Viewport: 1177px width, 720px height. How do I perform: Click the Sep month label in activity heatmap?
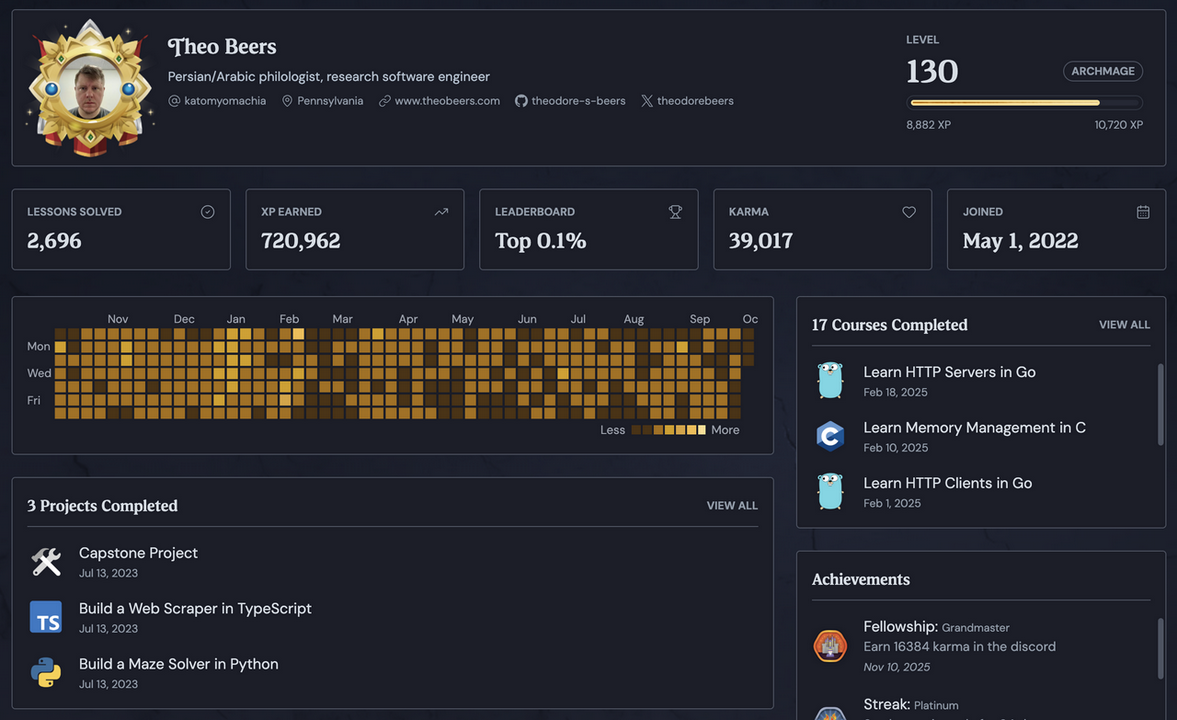(700, 319)
